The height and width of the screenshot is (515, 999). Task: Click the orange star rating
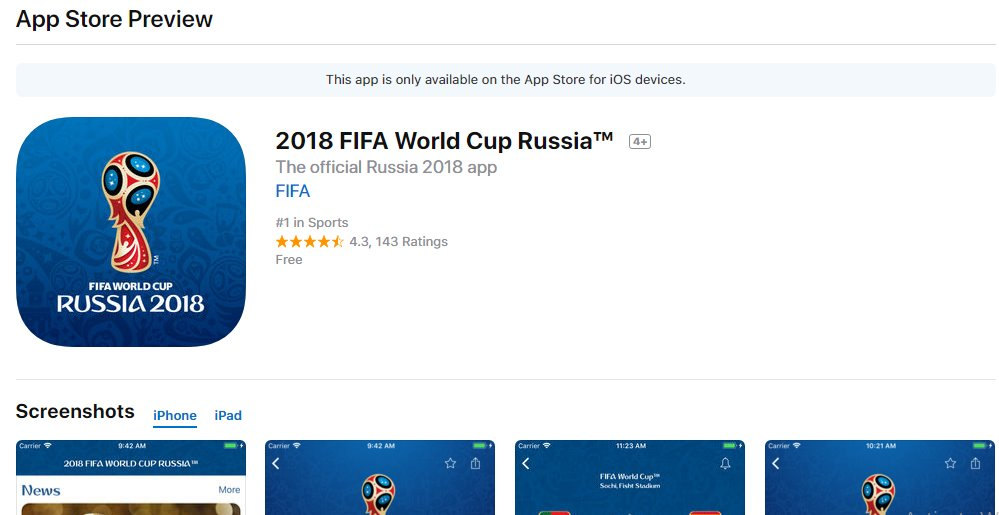310,242
